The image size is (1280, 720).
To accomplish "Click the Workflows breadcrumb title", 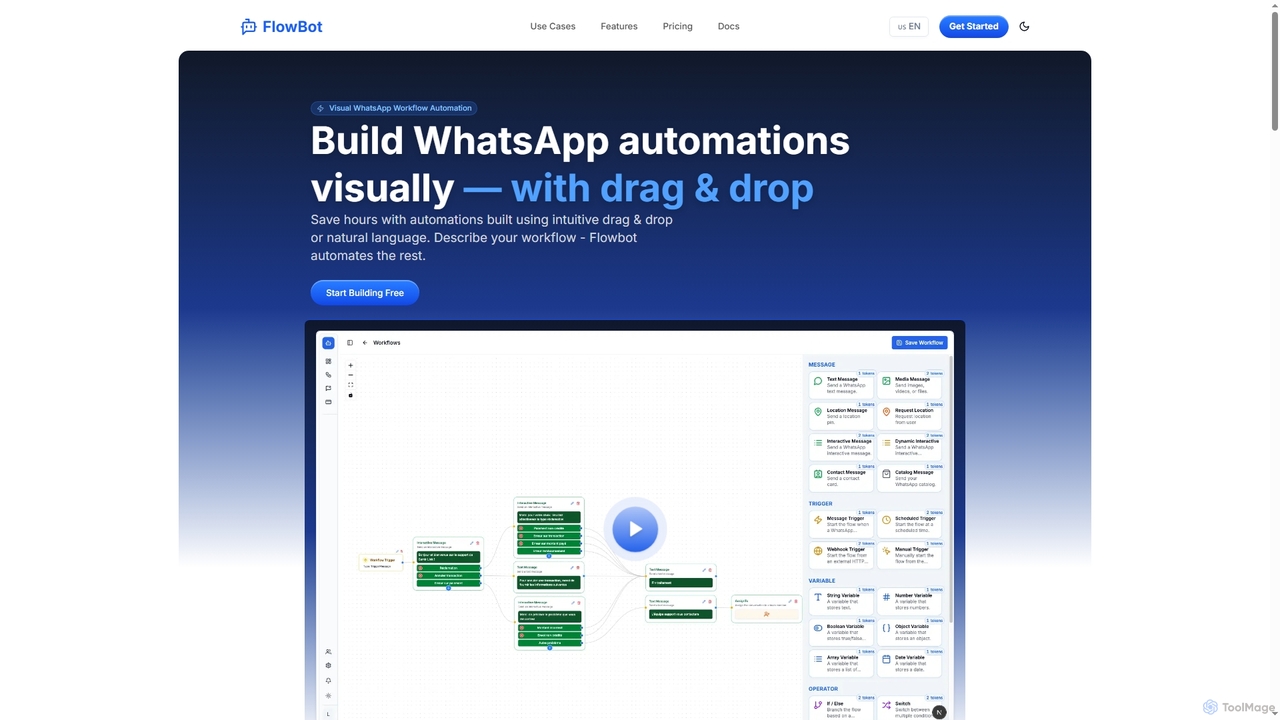I will [x=387, y=343].
